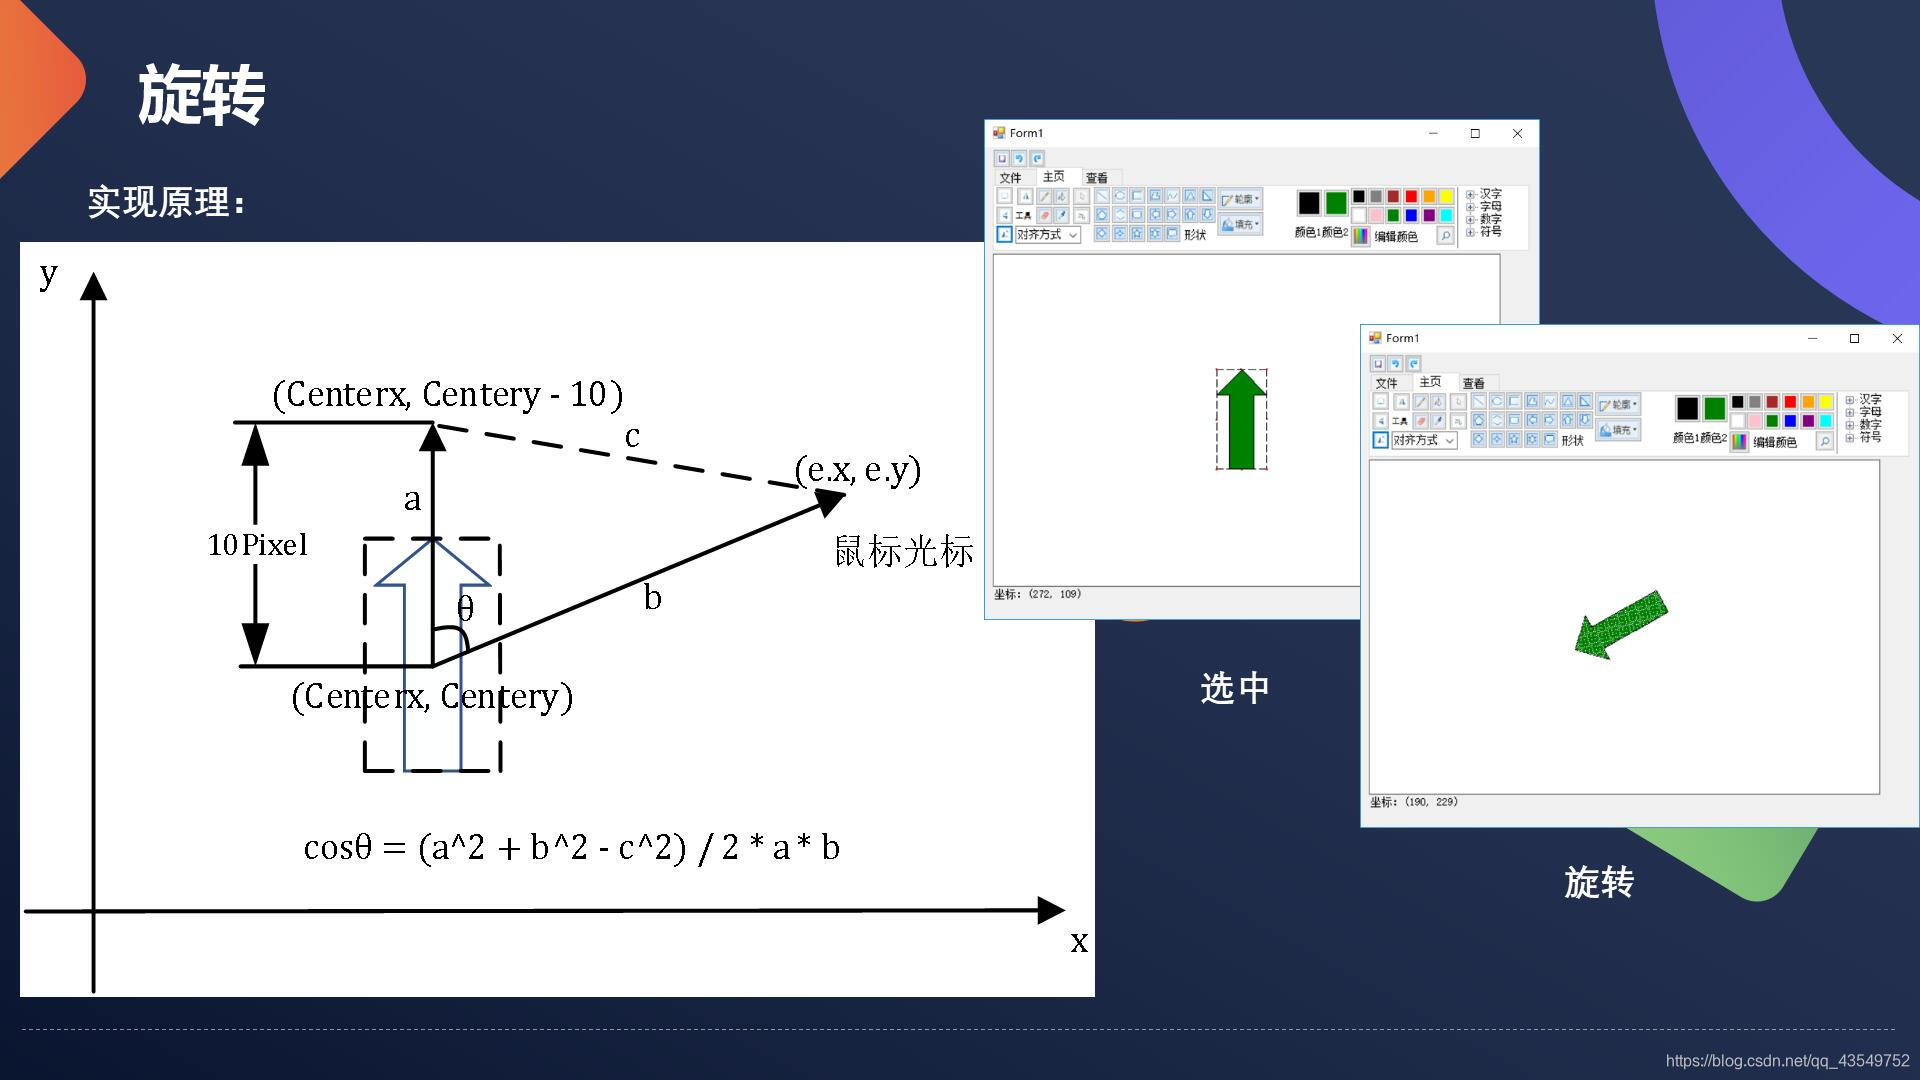
Task: Select the eraser tool in front Form1 window
Action: pos(1421,421)
